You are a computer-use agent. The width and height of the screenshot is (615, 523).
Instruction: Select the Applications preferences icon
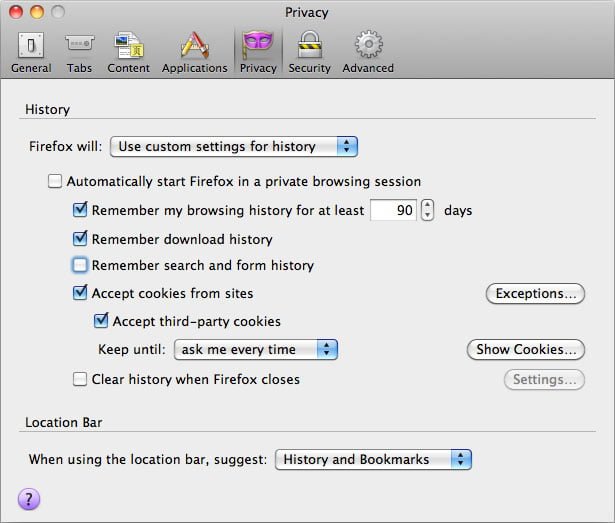tap(194, 51)
